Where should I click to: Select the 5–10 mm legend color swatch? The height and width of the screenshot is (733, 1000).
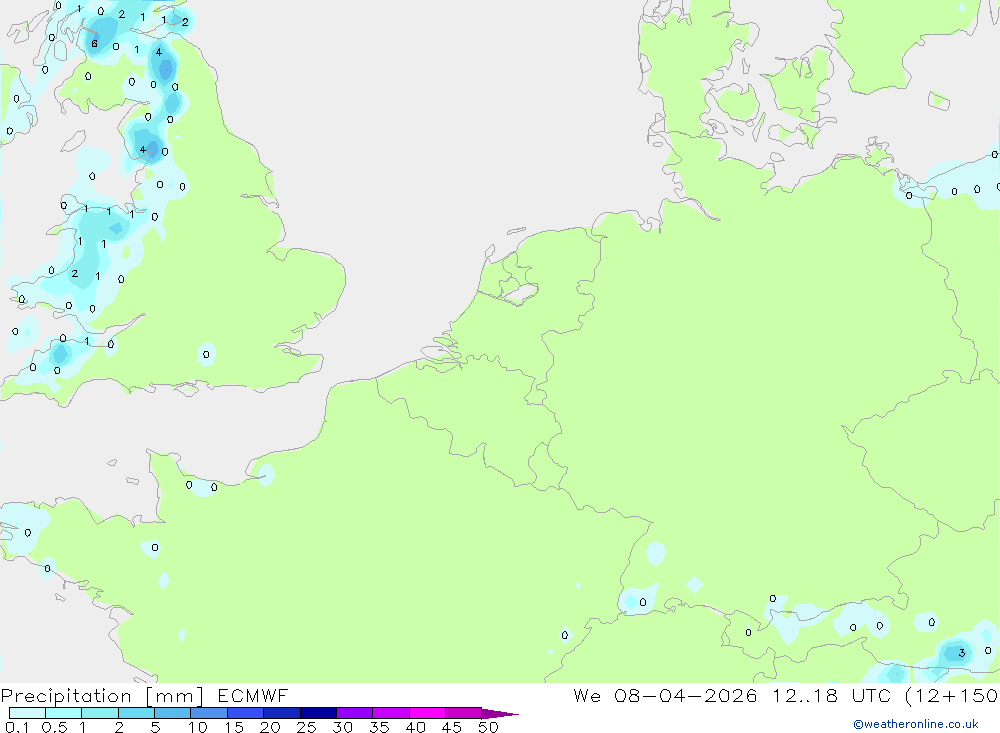(x=173, y=713)
